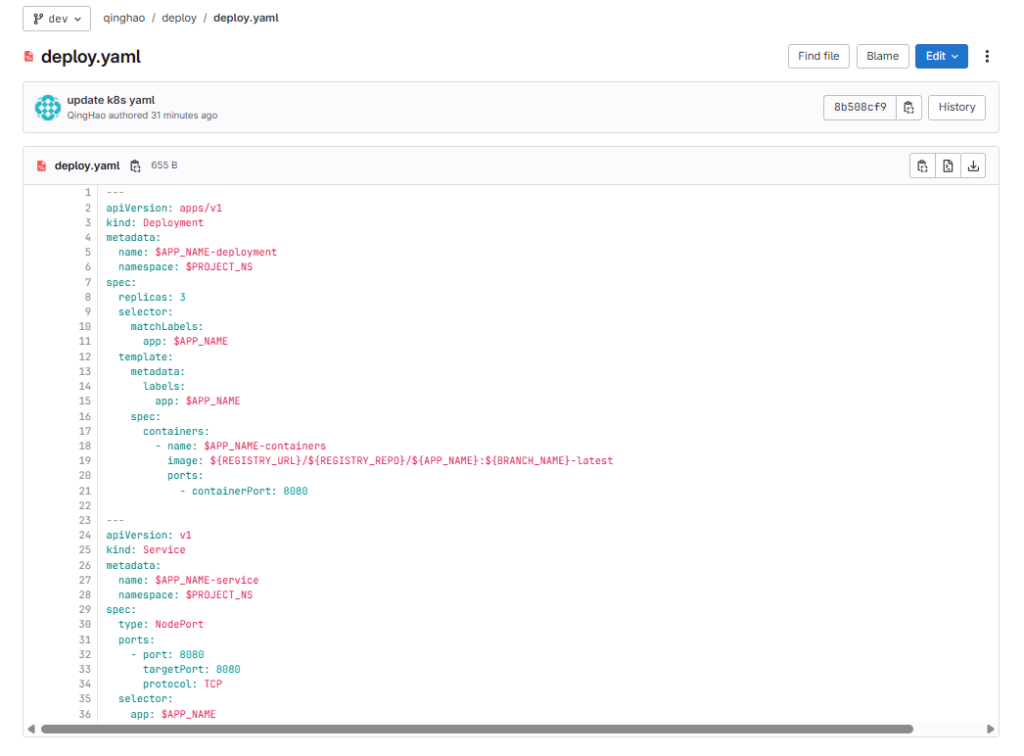The width and height of the screenshot is (1024, 756).
Task: Click QingHao's avatar image
Action: coord(48,107)
